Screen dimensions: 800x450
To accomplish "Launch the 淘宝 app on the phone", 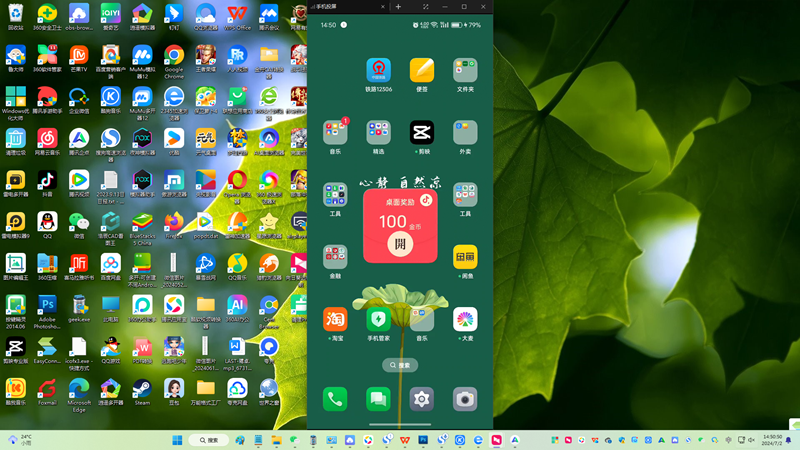I will [x=335, y=319].
